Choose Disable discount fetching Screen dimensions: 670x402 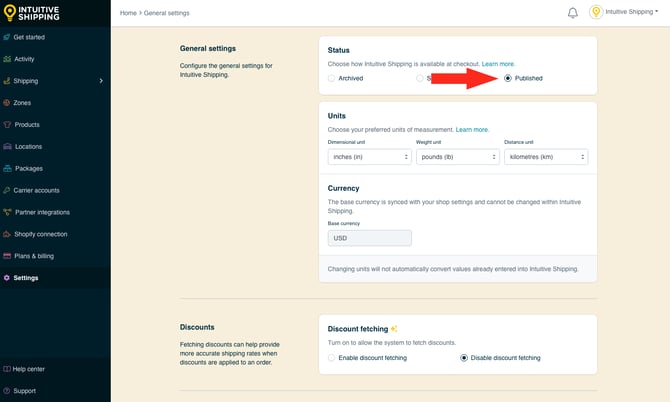click(x=464, y=358)
